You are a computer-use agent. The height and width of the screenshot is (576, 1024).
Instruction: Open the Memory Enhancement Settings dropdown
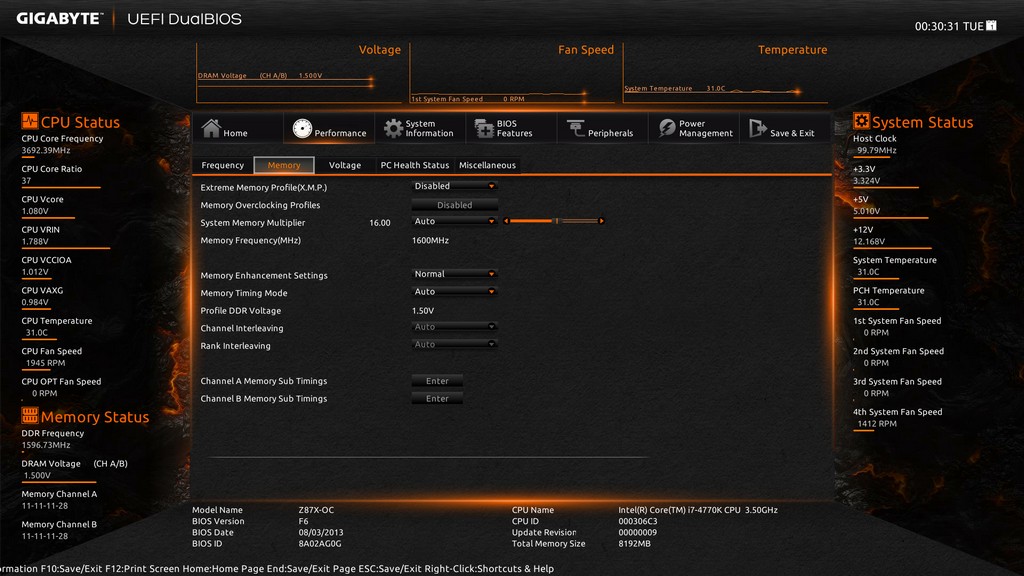[455, 274]
